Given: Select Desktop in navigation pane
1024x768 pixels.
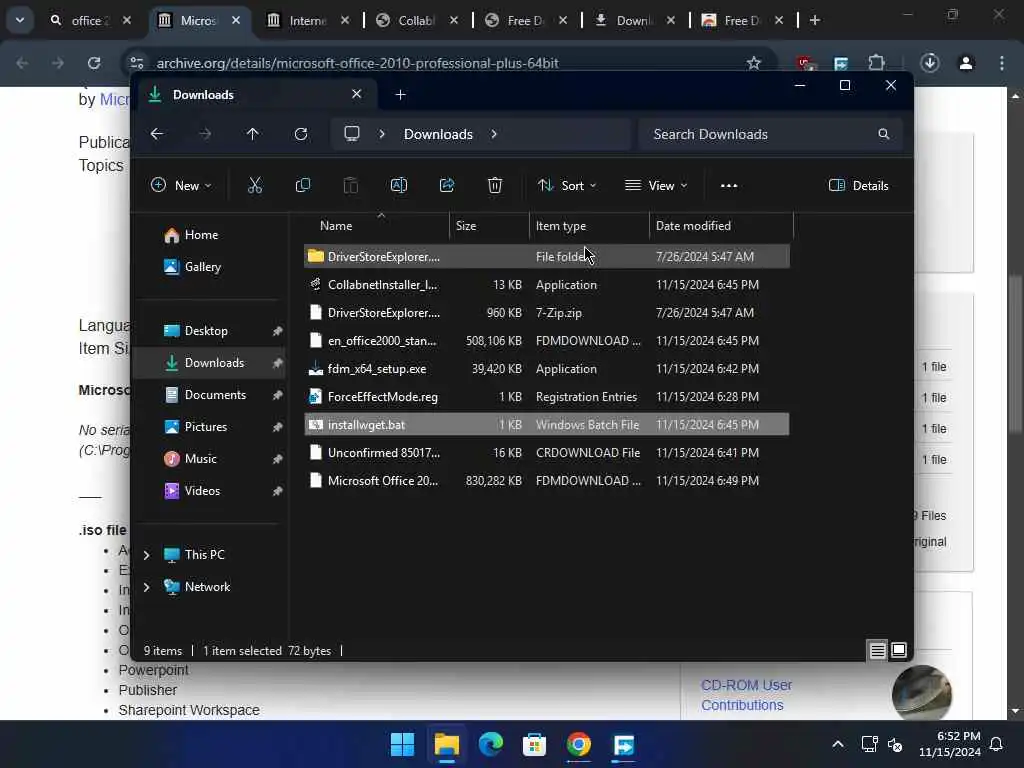Looking at the screenshot, I should (x=209, y=330).
